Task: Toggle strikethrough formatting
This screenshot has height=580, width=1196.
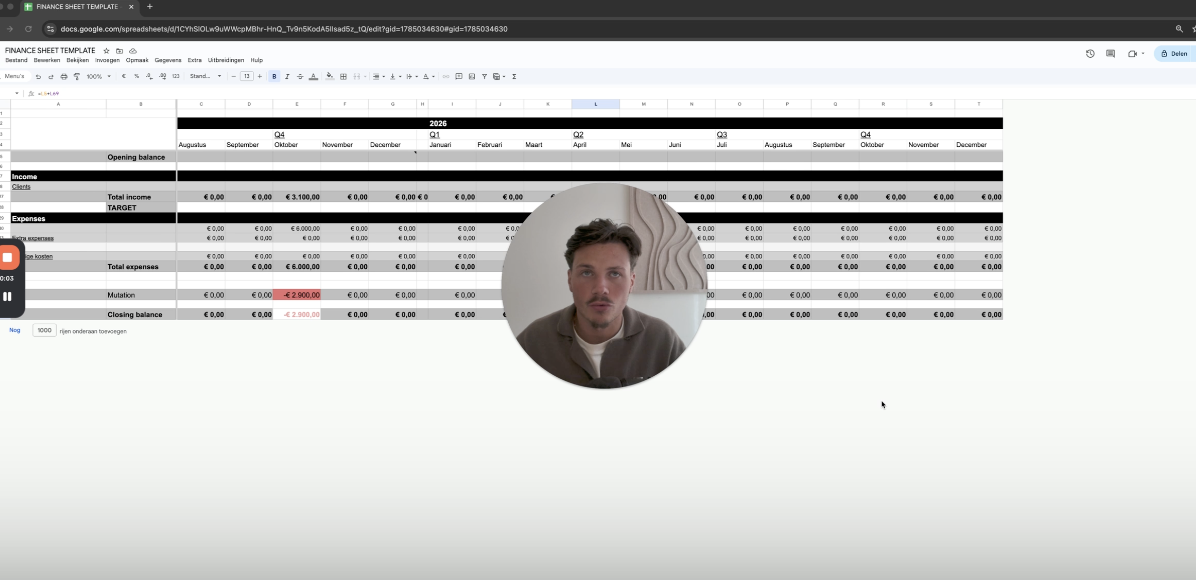Action: [x=300, y=76]
